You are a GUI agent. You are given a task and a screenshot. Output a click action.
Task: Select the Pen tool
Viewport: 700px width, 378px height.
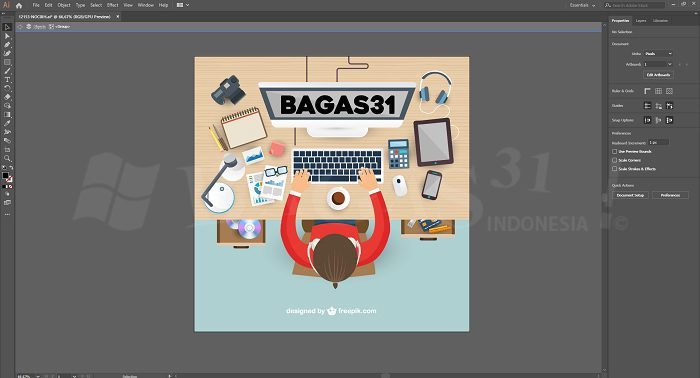click(x=7, y=45)
